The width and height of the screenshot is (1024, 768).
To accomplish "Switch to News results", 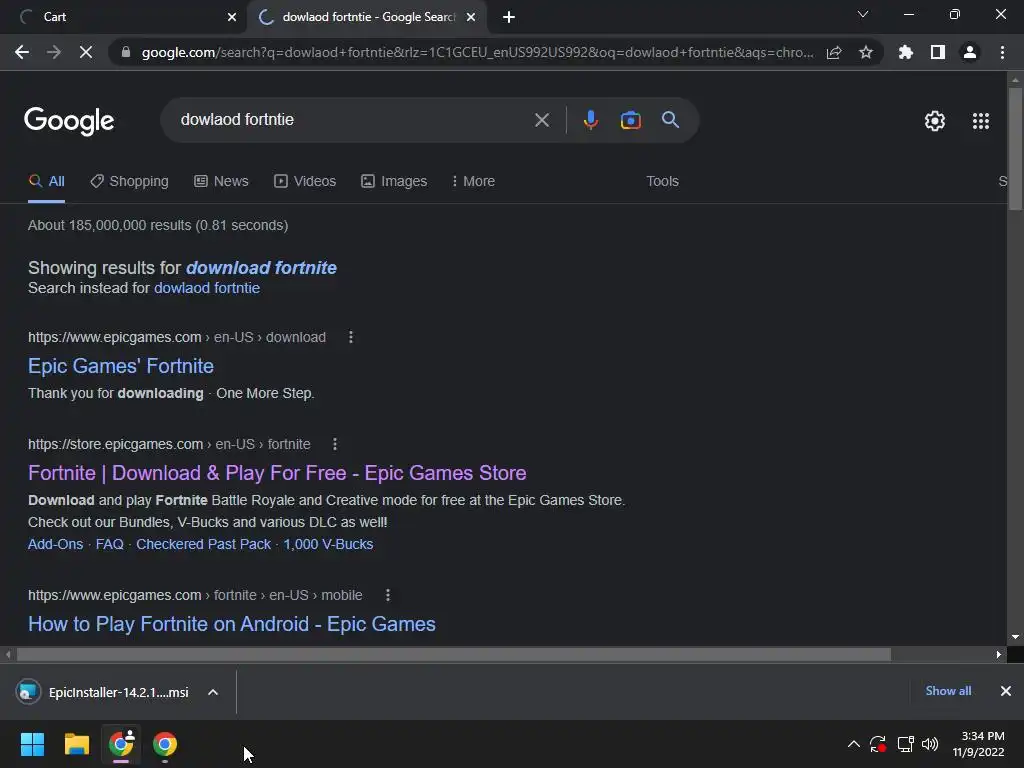I will pos(221,181).
